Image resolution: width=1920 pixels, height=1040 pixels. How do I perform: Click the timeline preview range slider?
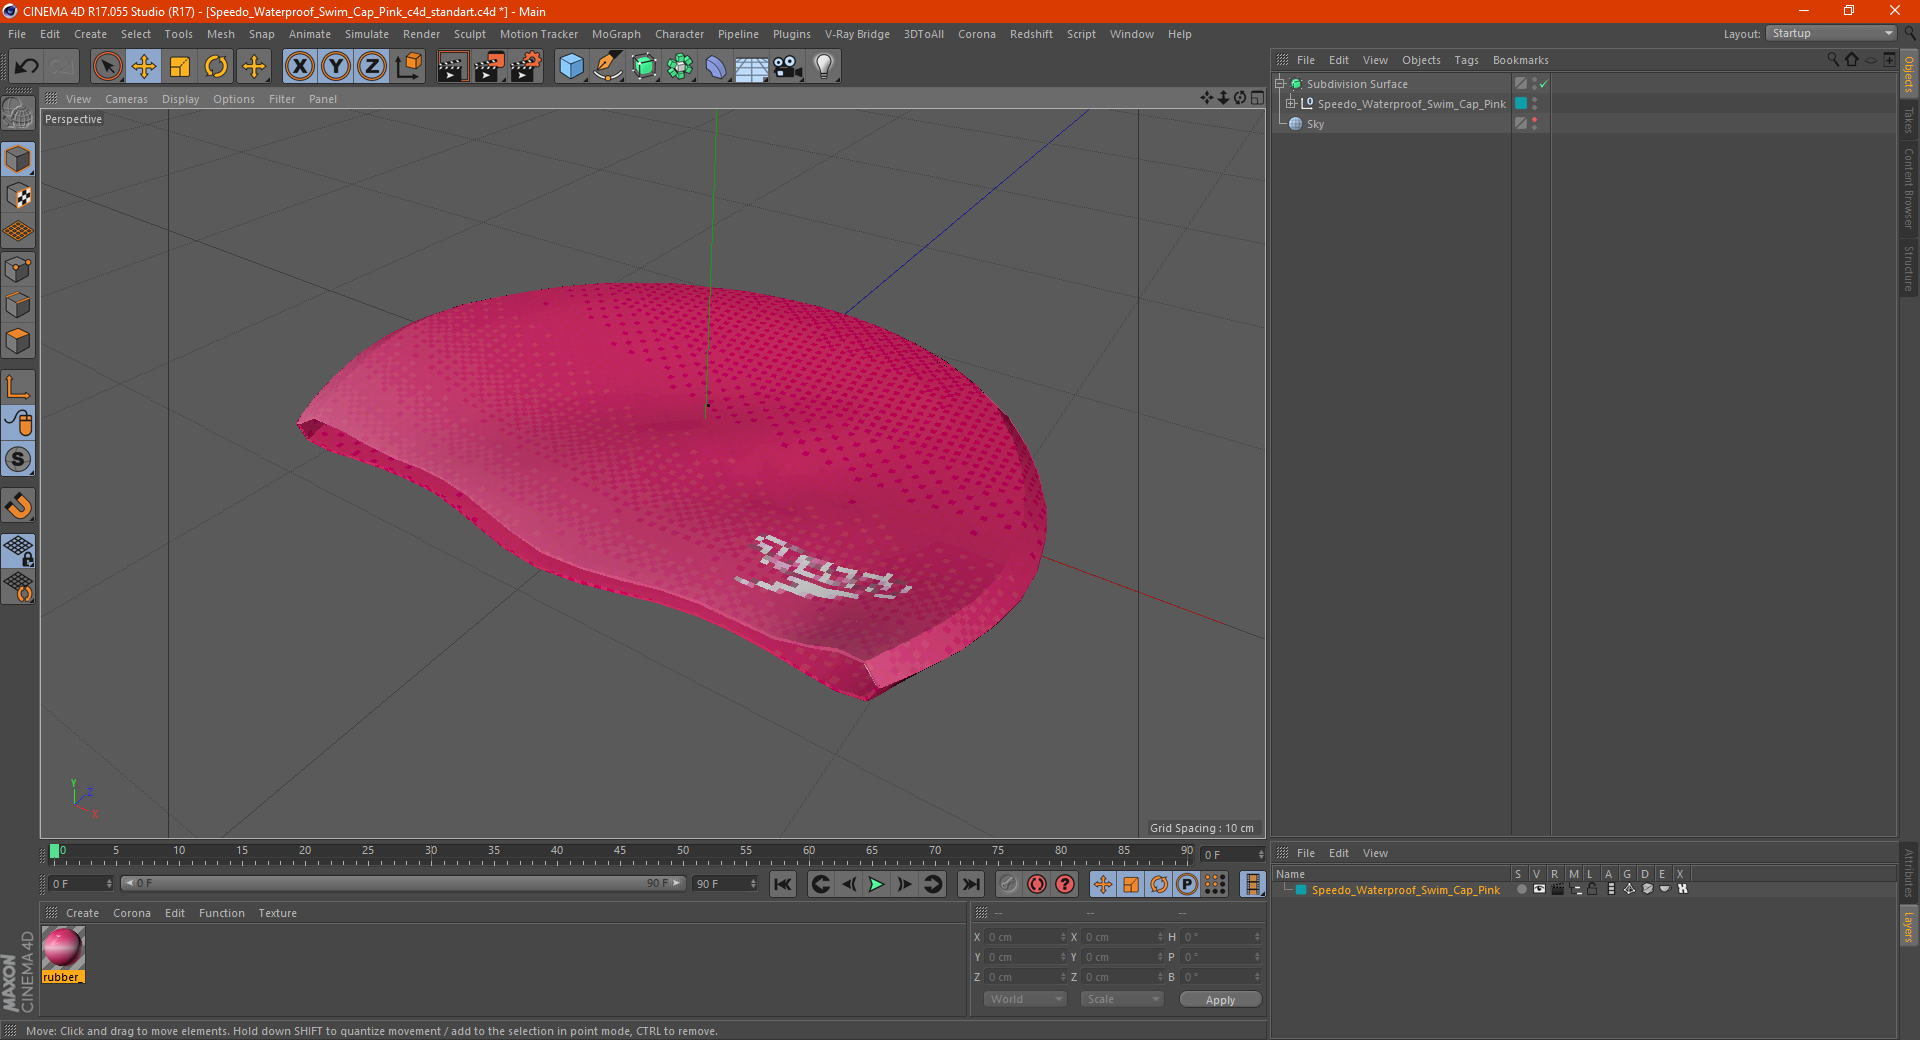point(403,883)
